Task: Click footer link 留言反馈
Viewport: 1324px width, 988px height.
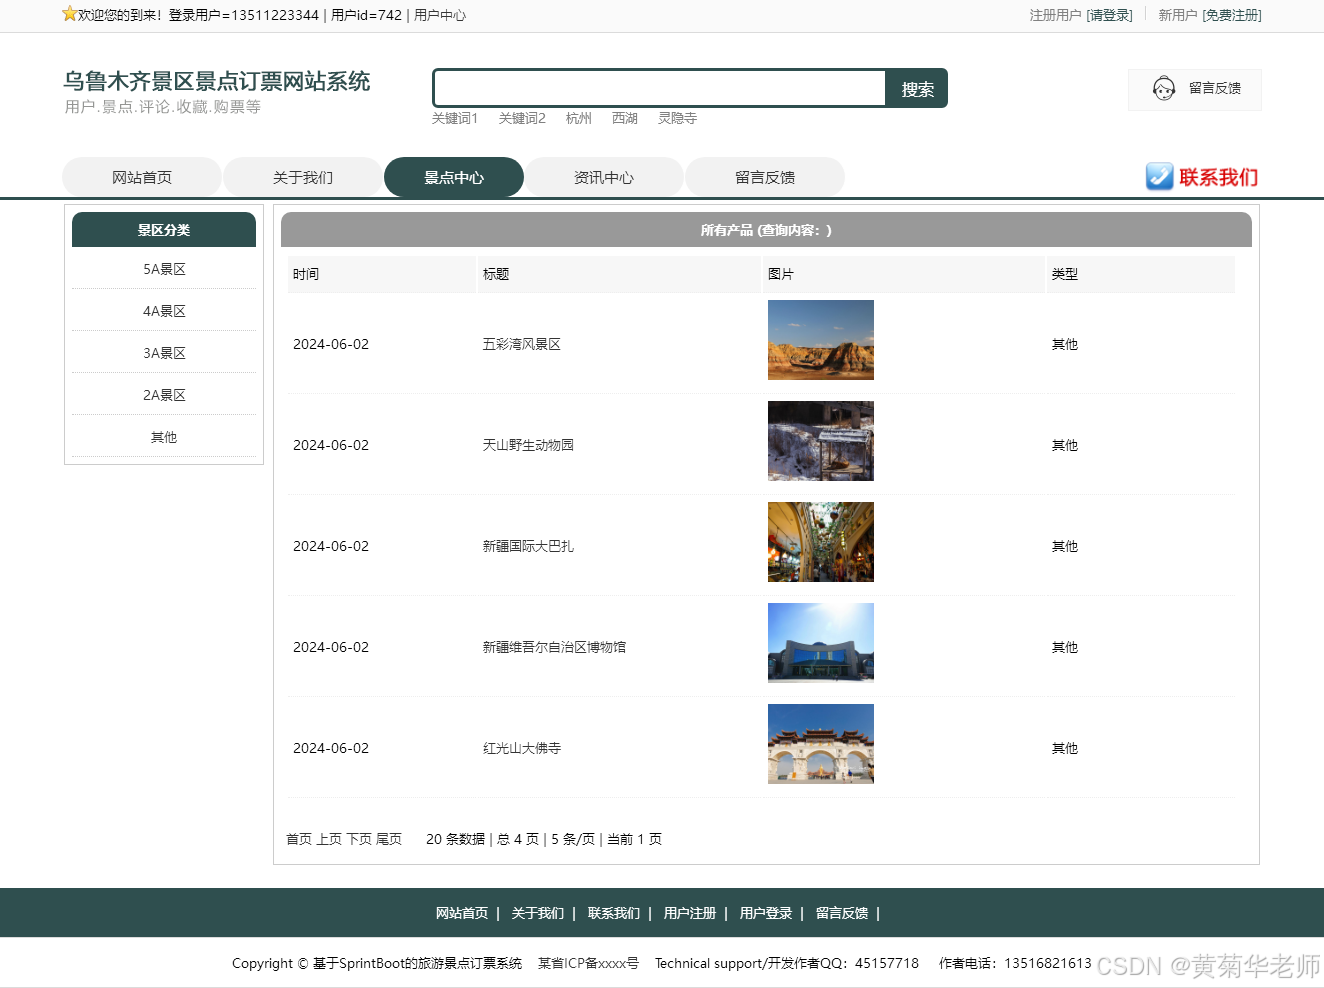Action: point(842,913)
